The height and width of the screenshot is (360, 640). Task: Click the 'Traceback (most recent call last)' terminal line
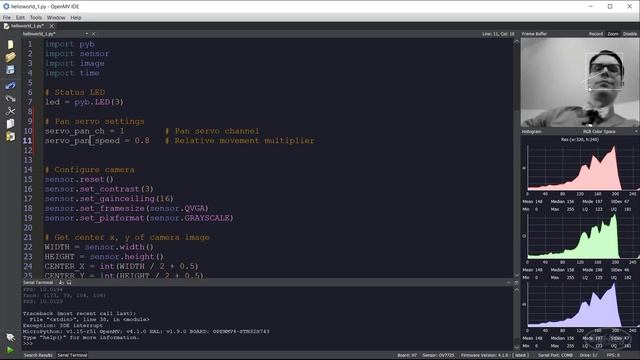(79, 313)
